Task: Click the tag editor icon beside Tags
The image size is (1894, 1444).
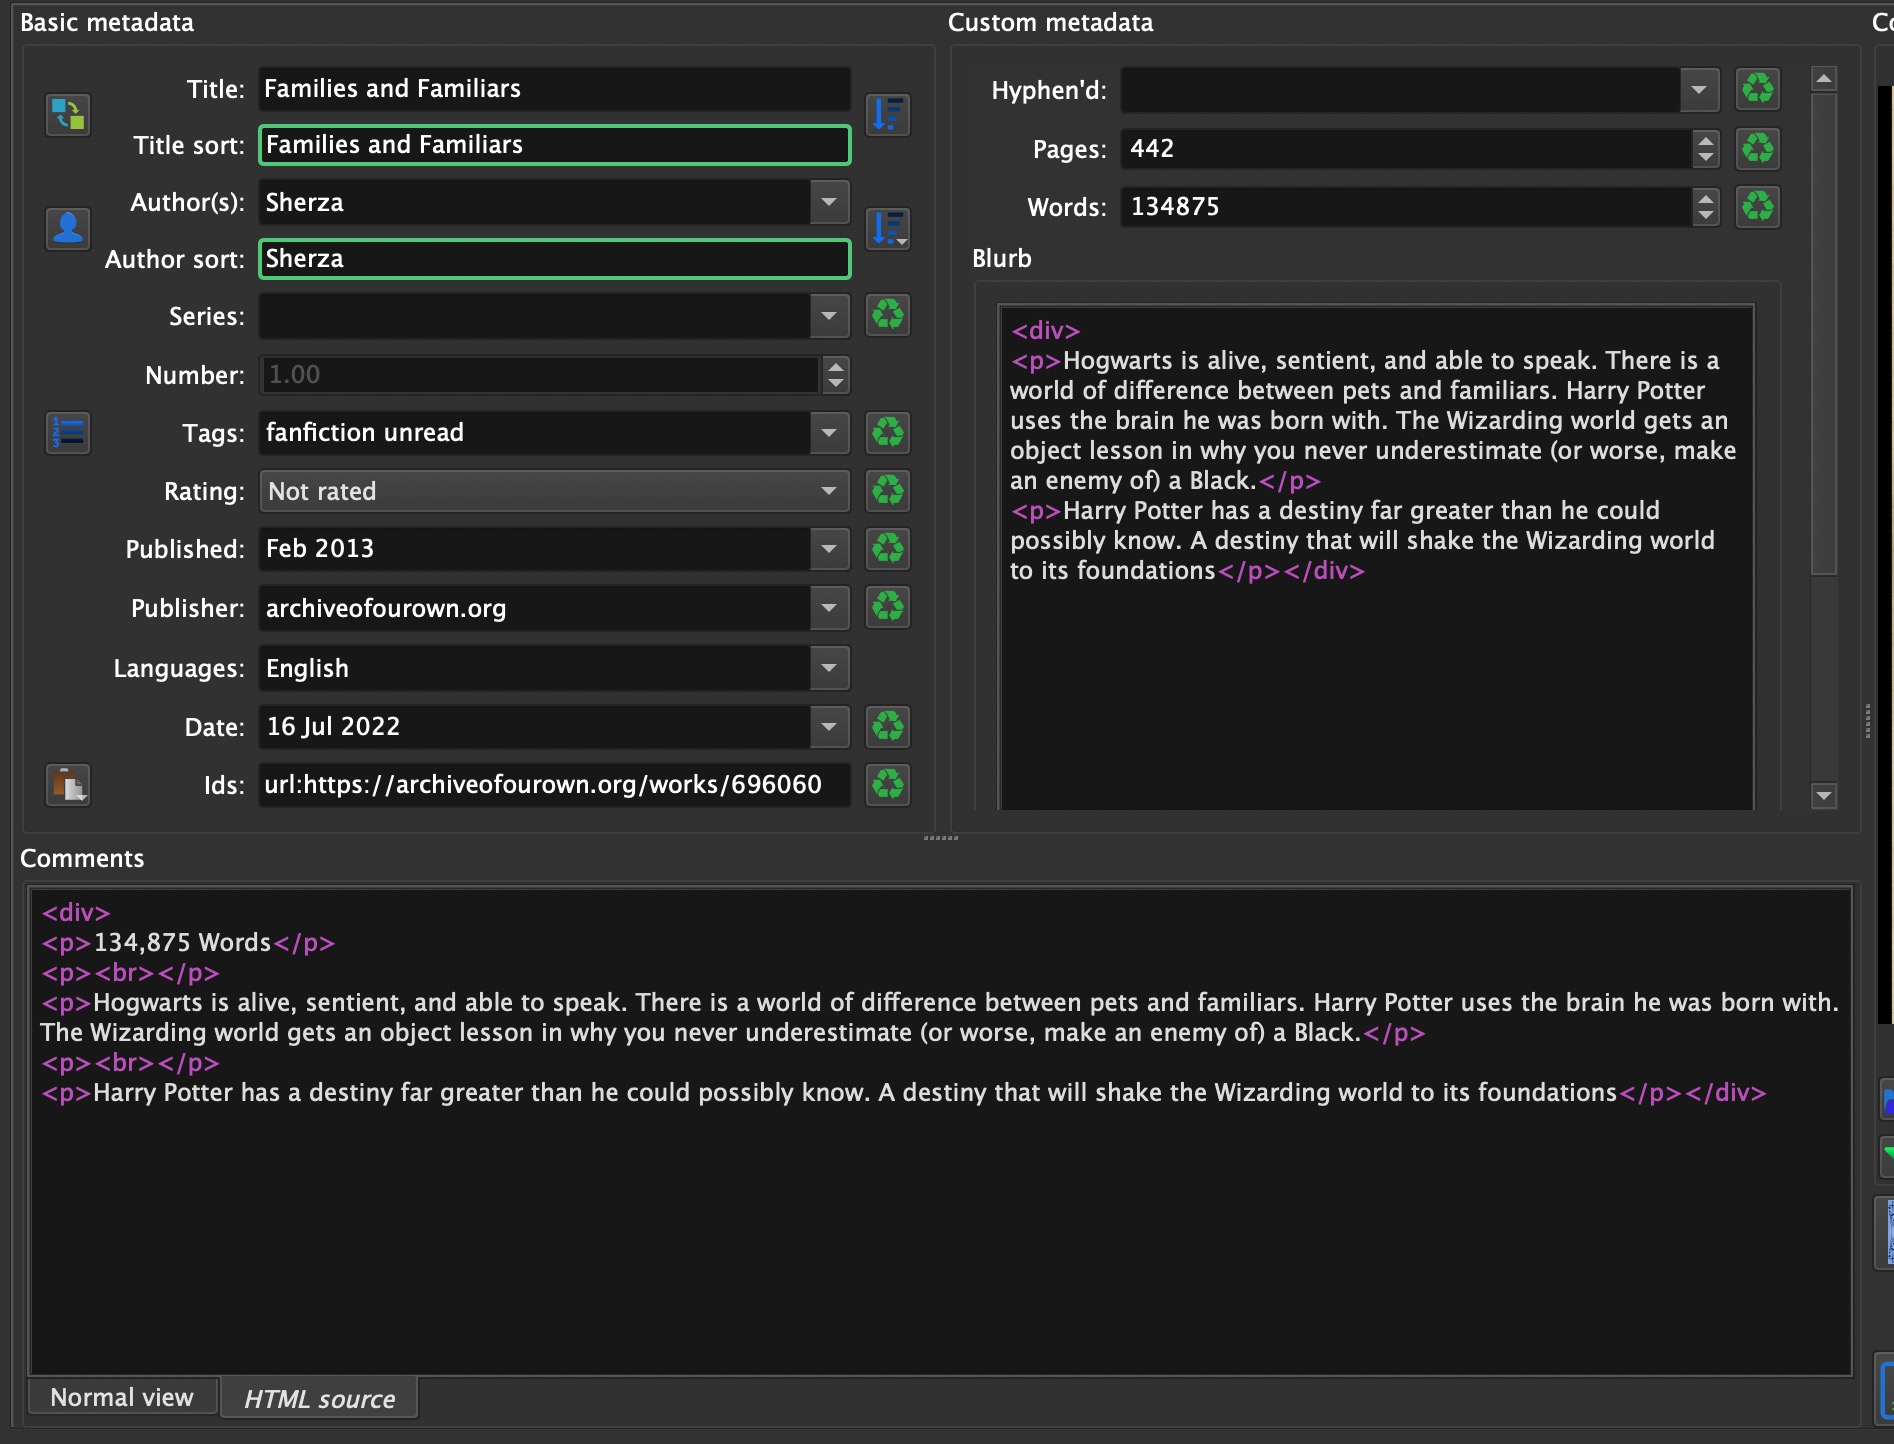Action: coord(68,433)
